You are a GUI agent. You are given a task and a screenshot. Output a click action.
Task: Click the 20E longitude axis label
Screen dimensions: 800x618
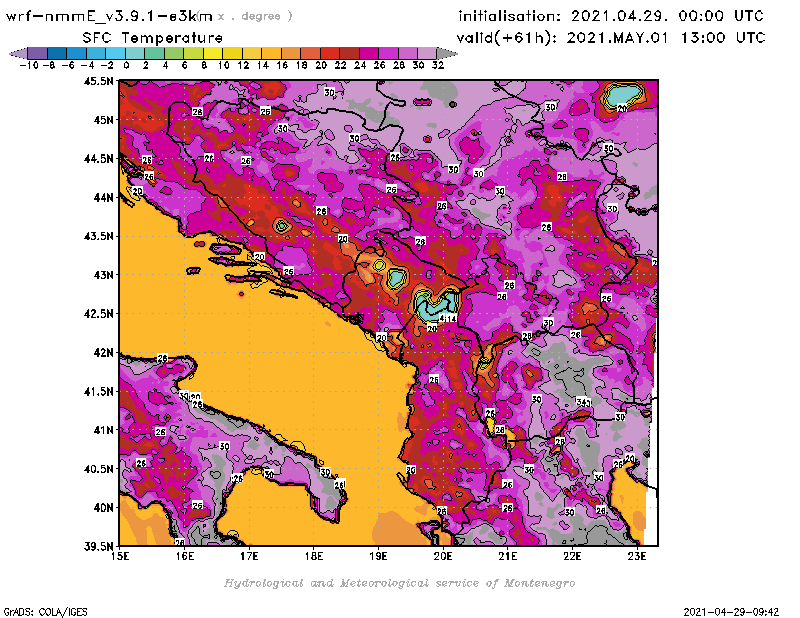[443, 556]
